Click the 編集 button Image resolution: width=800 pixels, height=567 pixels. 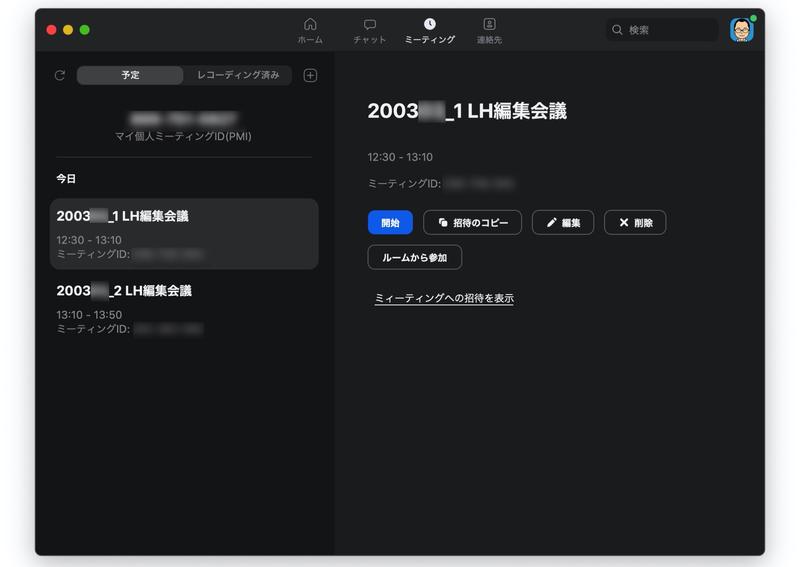[x=563, y=223]
